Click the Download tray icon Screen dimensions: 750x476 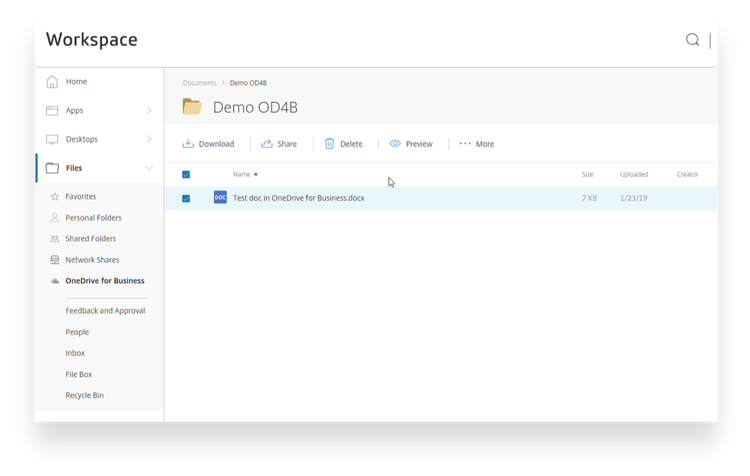188,144
